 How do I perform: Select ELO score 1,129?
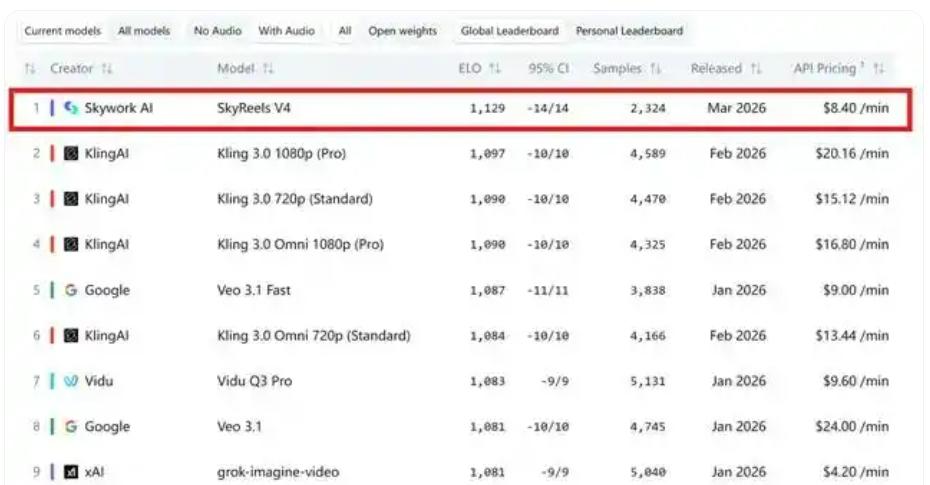click(x=488, y=109)
